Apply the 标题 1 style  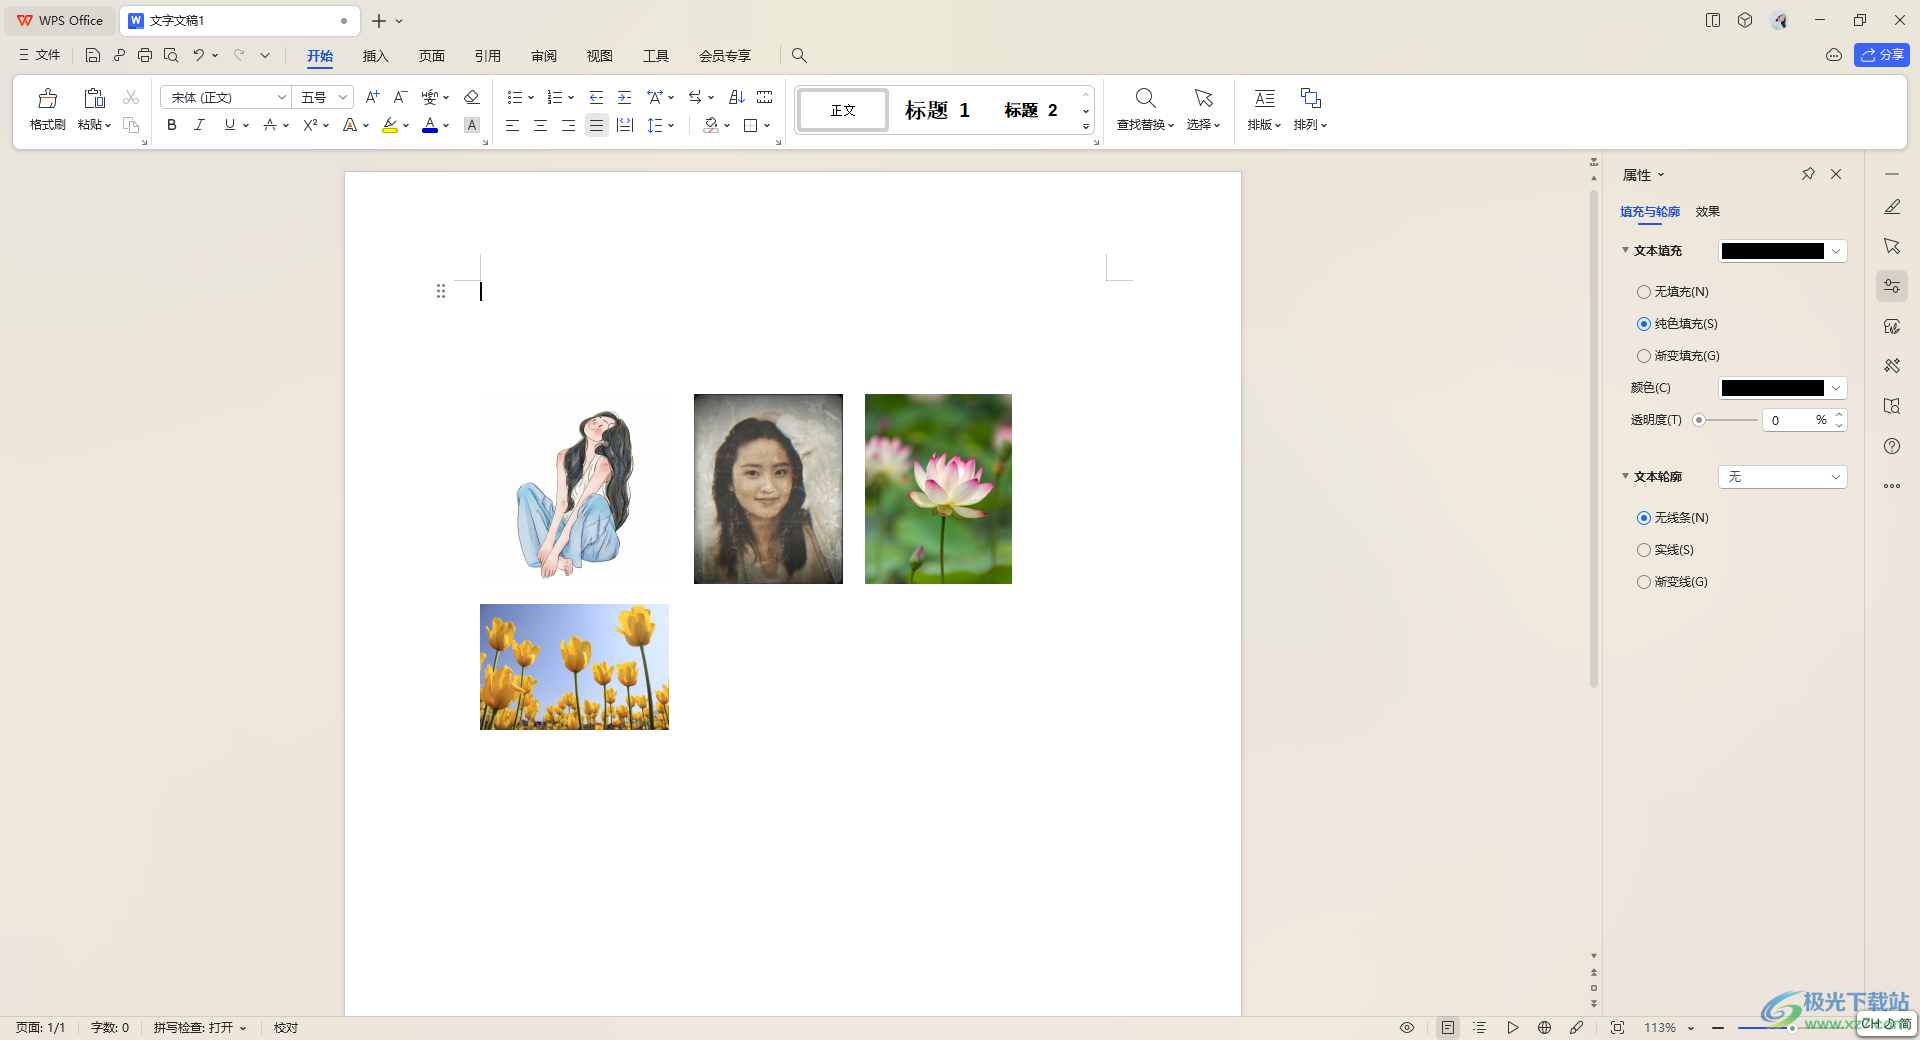[x=937, y=110]
